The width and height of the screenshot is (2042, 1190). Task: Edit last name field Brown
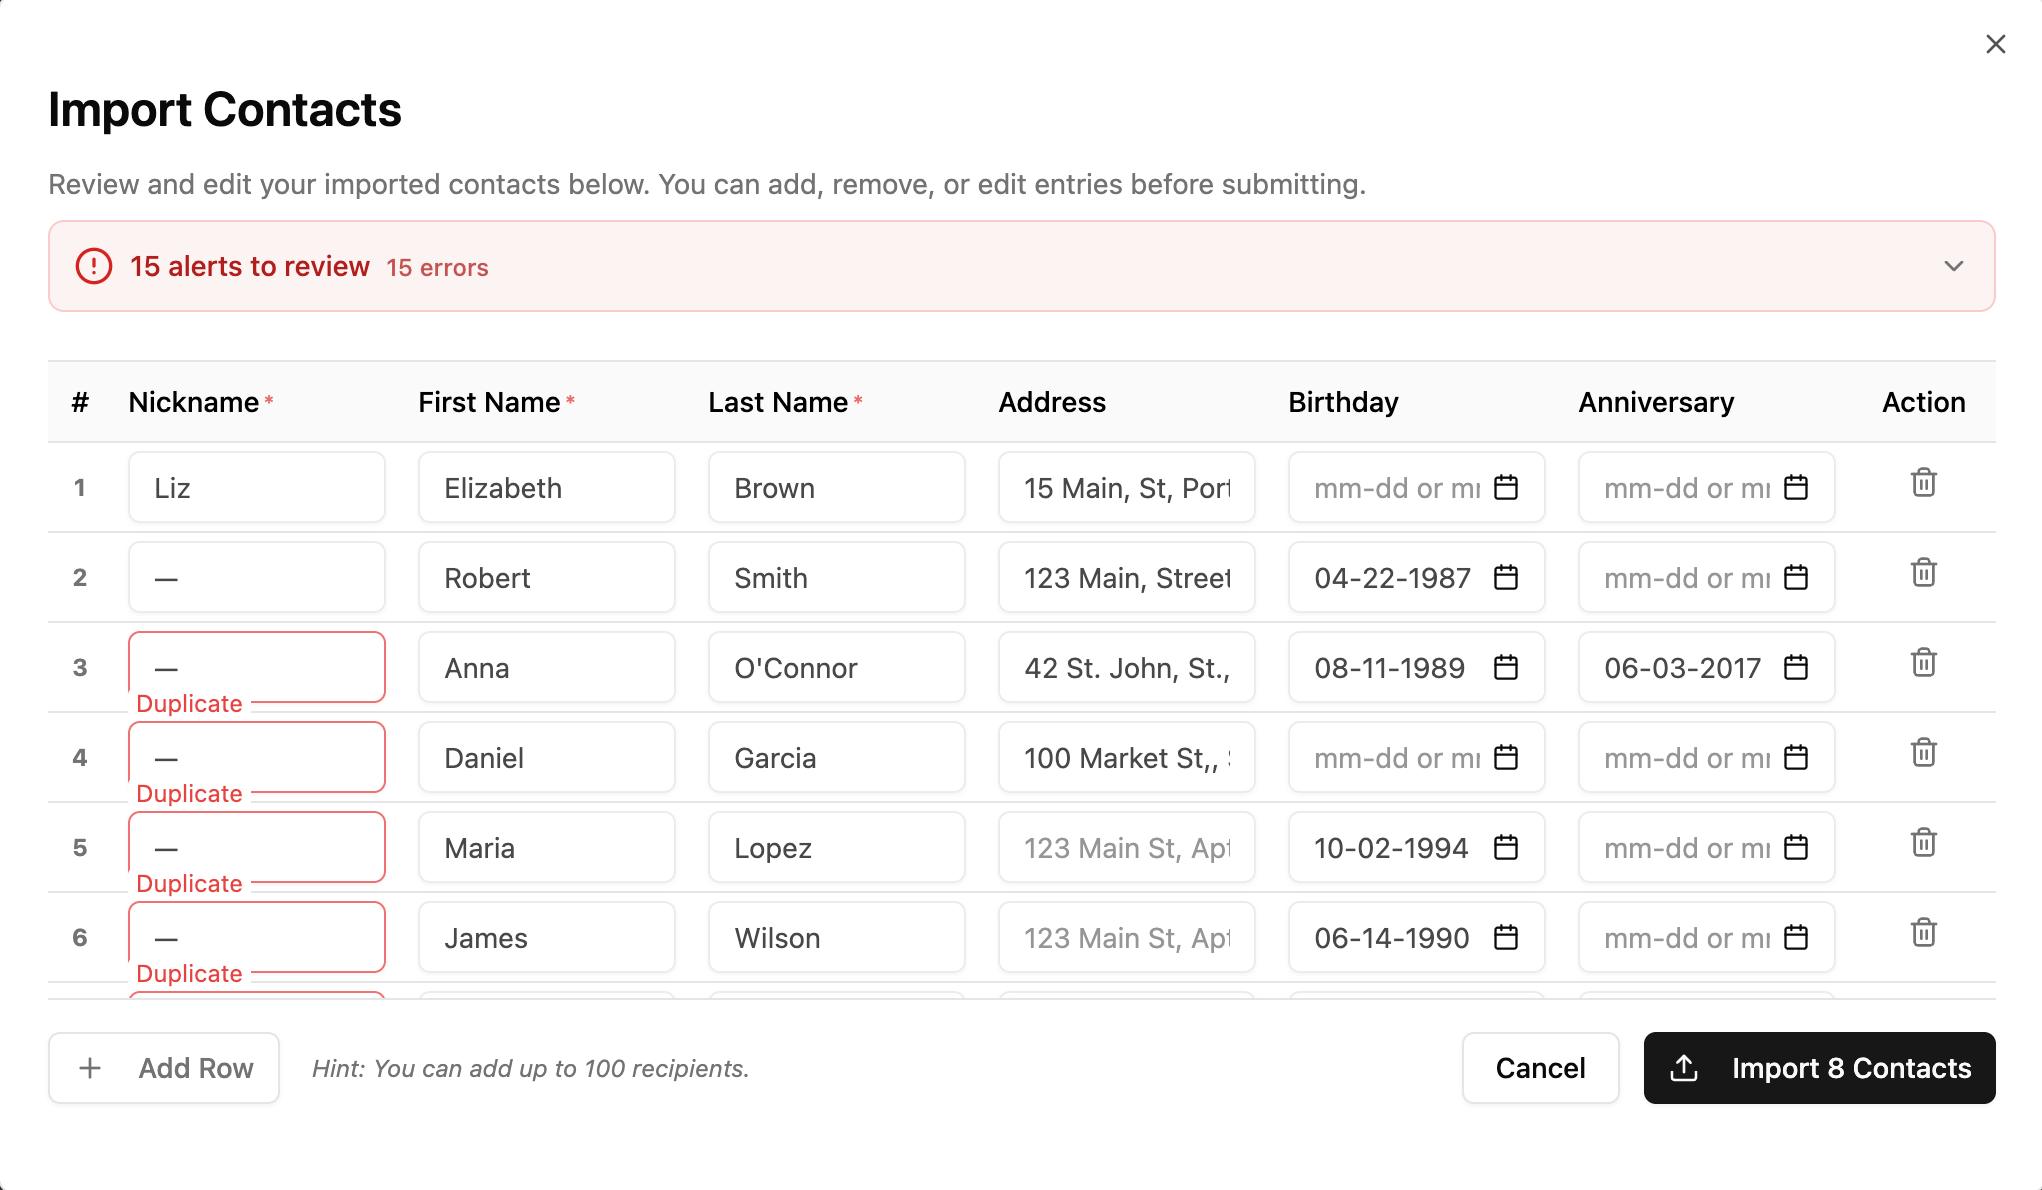[837, 487]
